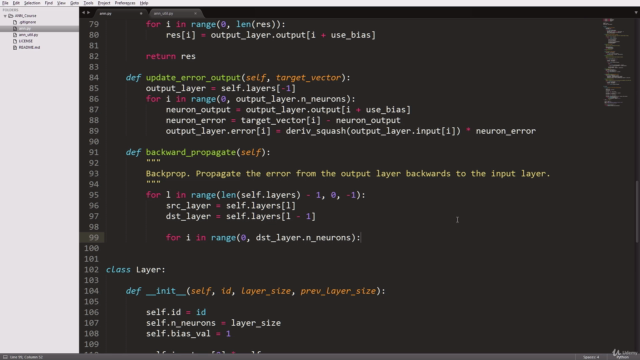The height and width of the screenshot is (360, 640).
Task: Click 'self.n_neurons' on line 107
Action: point(181,323)
